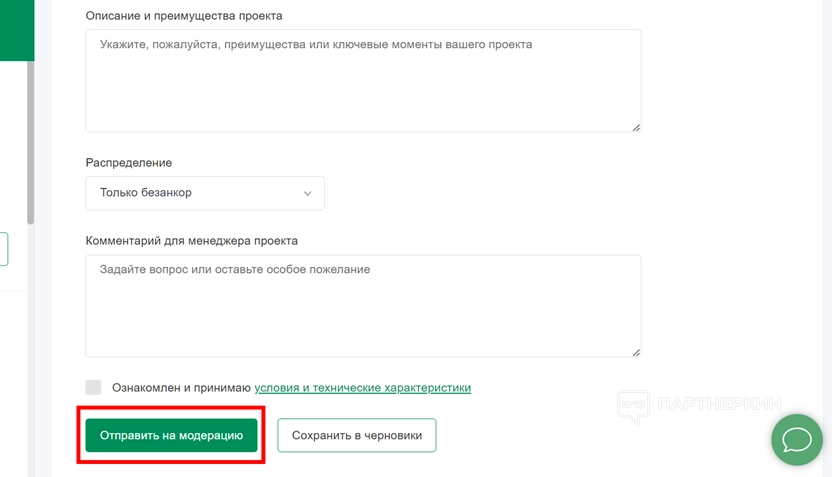The image size is (832, 477).
Task: Select the 'Только безанкор' dropdown value text
Action: coord(146,193)
